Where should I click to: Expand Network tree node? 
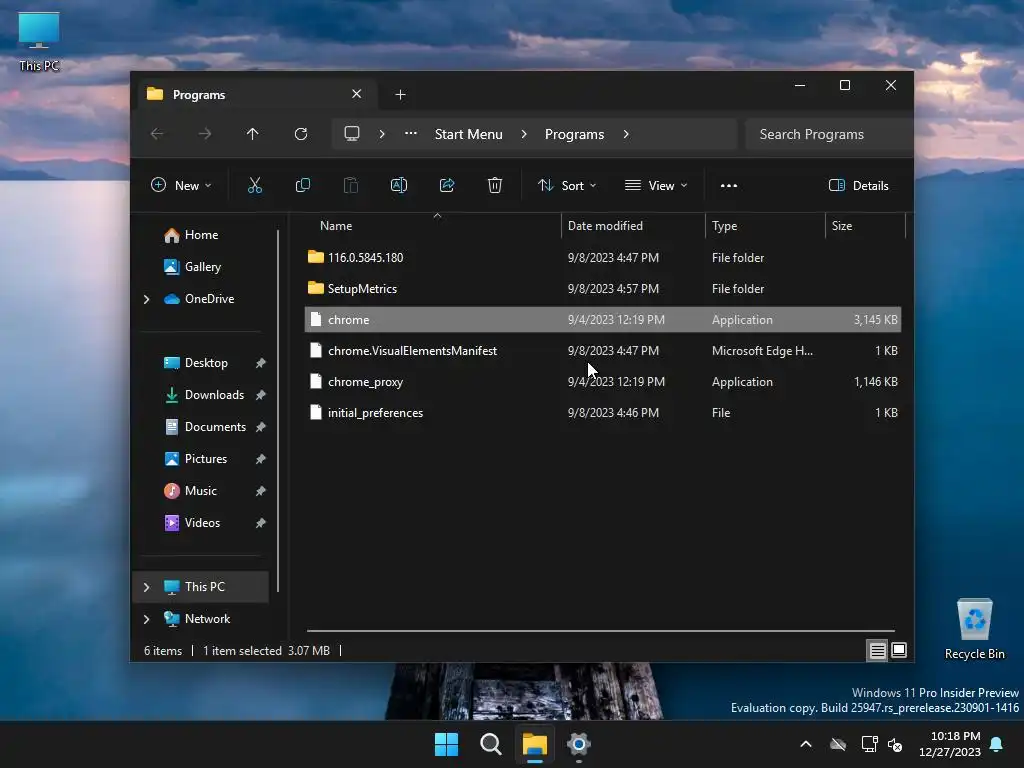[x=146, y=619]
